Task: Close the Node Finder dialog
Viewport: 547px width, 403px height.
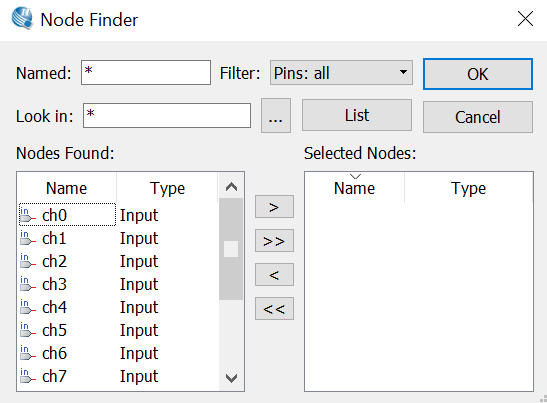Action: 525,18
